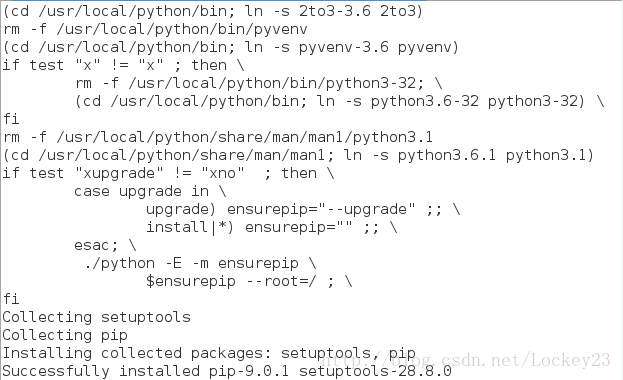Click the 'if test "x" != "x"' line
This screenshot has width=623, height=380.
click(124, 65)
